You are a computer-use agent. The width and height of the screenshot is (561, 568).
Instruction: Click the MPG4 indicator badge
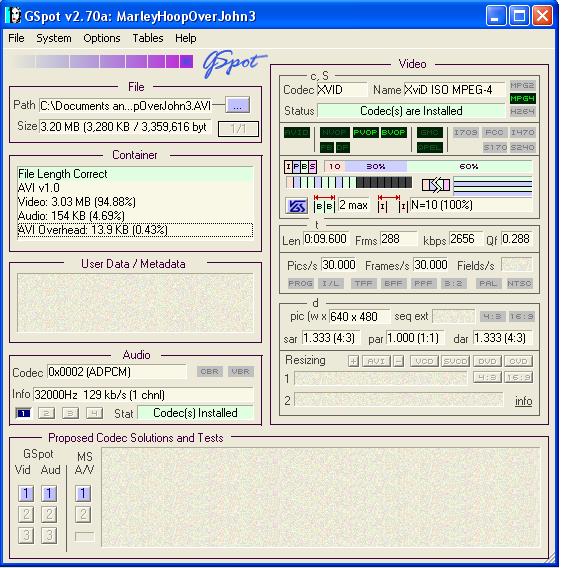[522, 98]
